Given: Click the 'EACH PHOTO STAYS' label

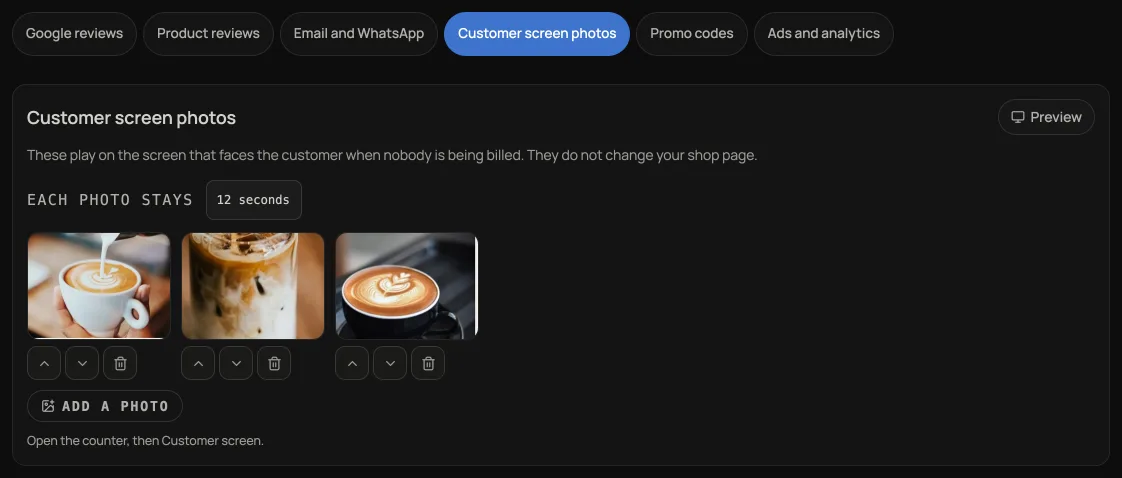Looking at the screenshot, I should [110, 200].
